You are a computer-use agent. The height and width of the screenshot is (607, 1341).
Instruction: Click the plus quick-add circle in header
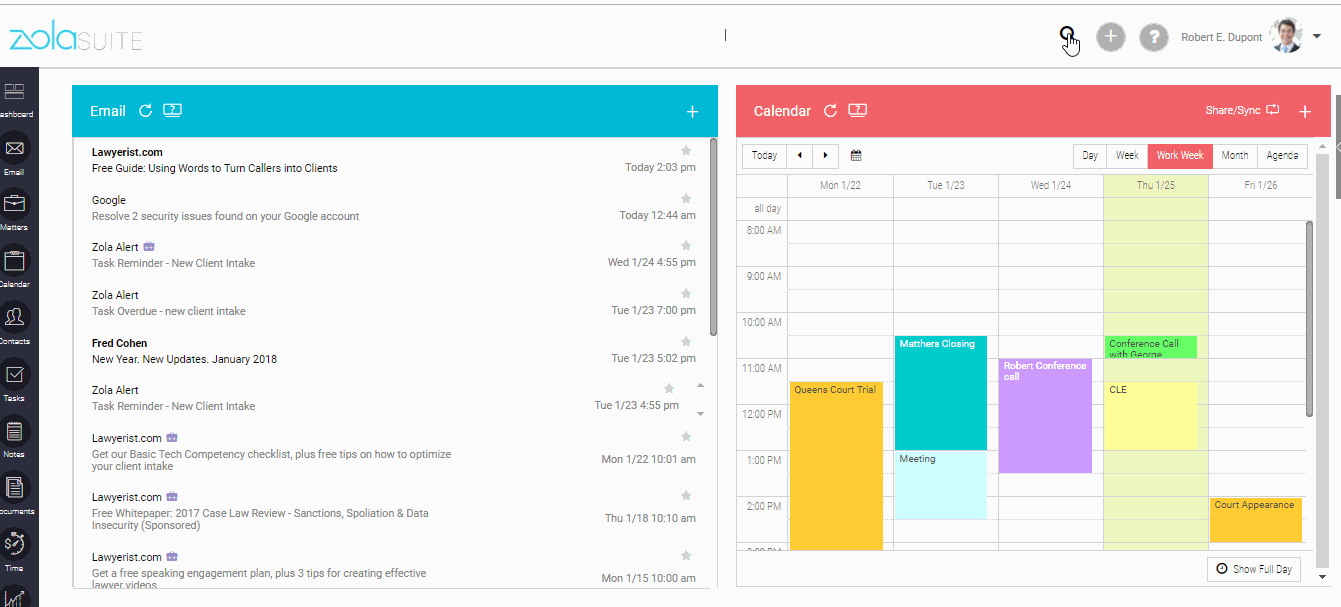click(1111, 37)
